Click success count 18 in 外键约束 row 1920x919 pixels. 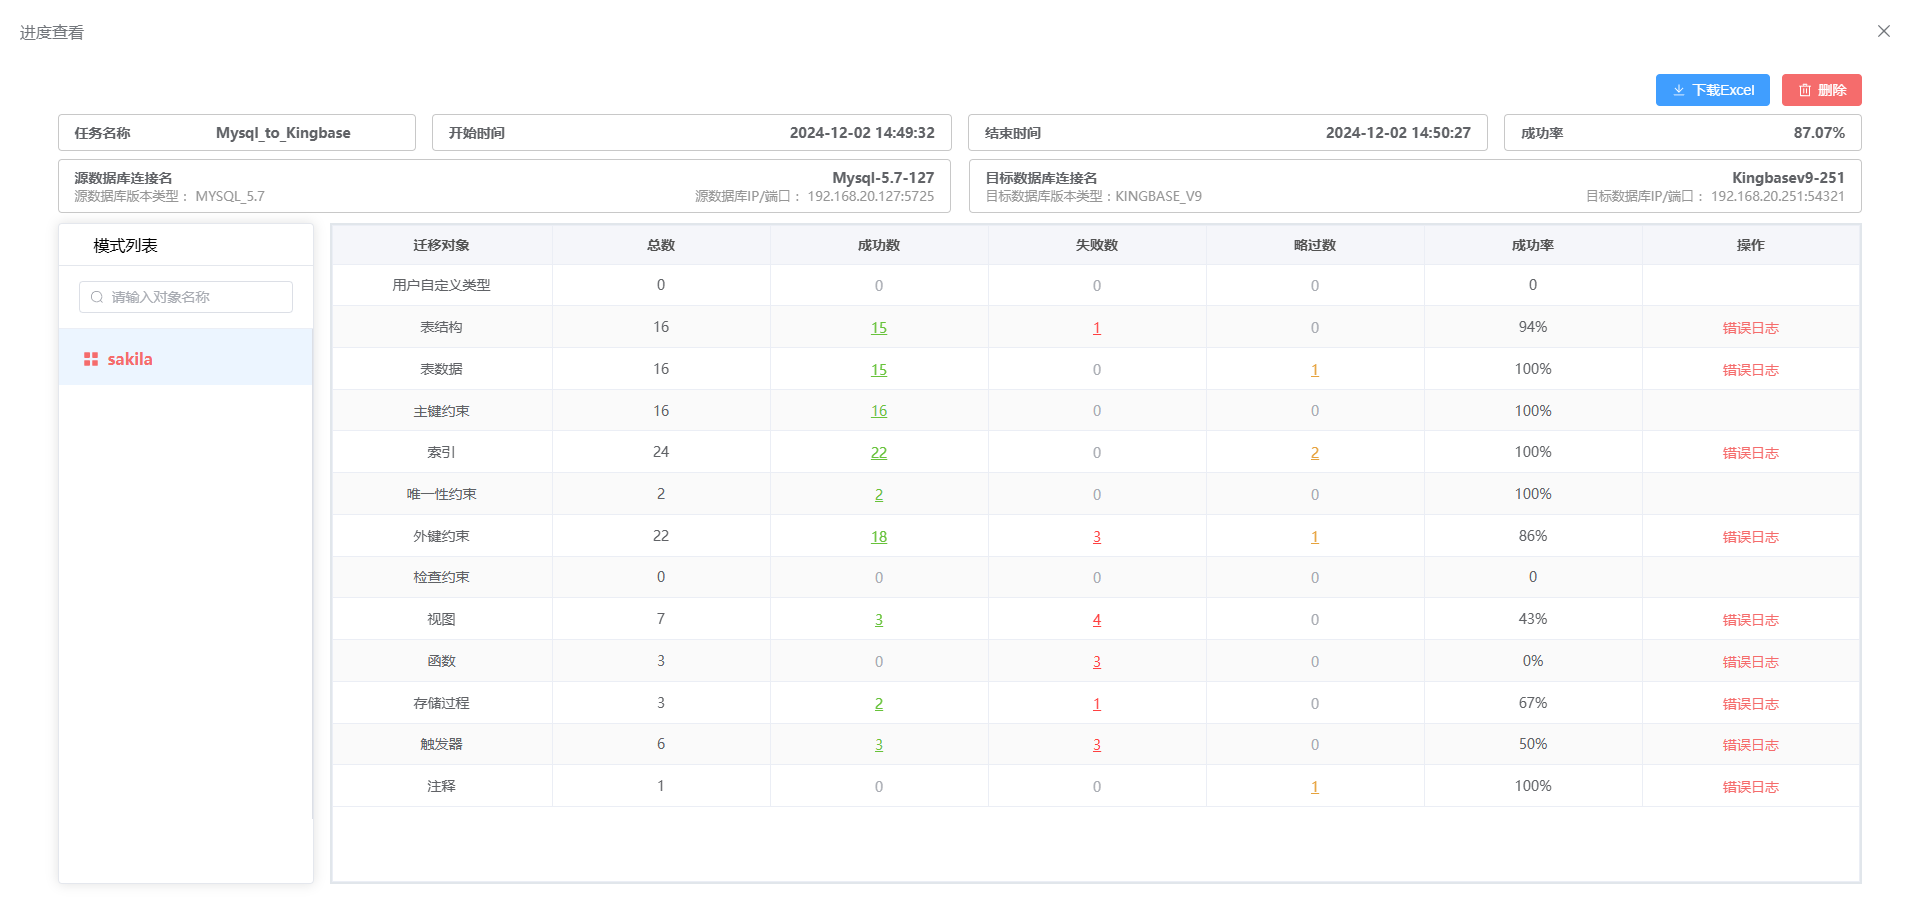pyautogui.click(x=879, y=537)
